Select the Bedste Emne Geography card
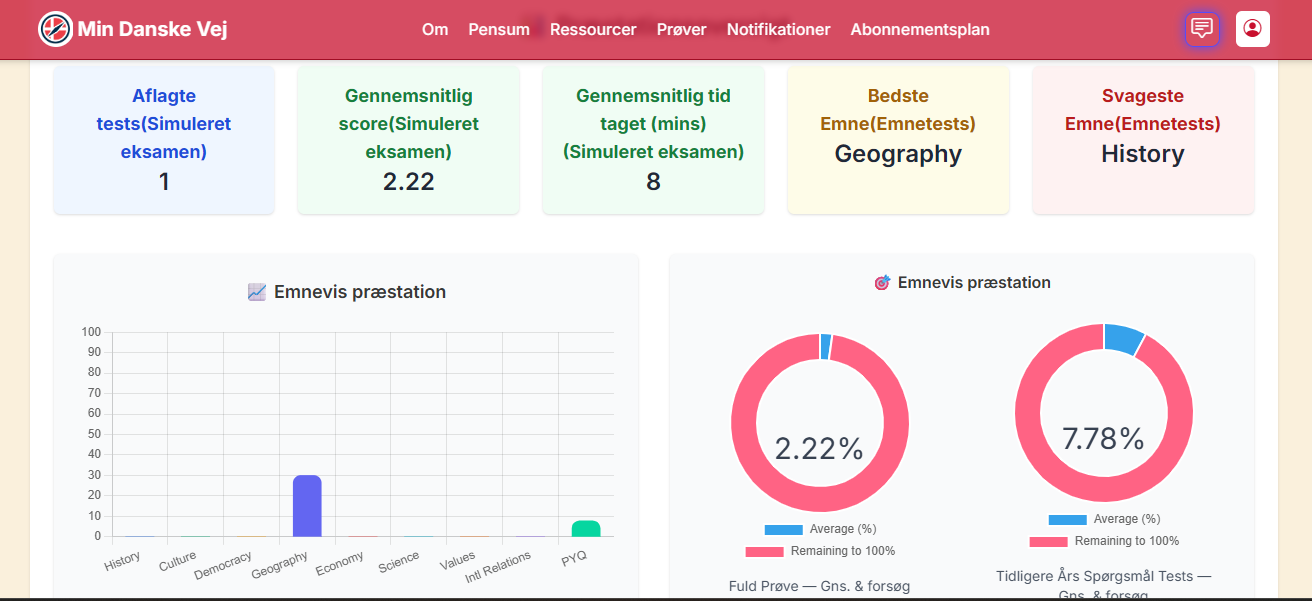This screenshot has width=1312, height=601. click(x=898, y=140)
